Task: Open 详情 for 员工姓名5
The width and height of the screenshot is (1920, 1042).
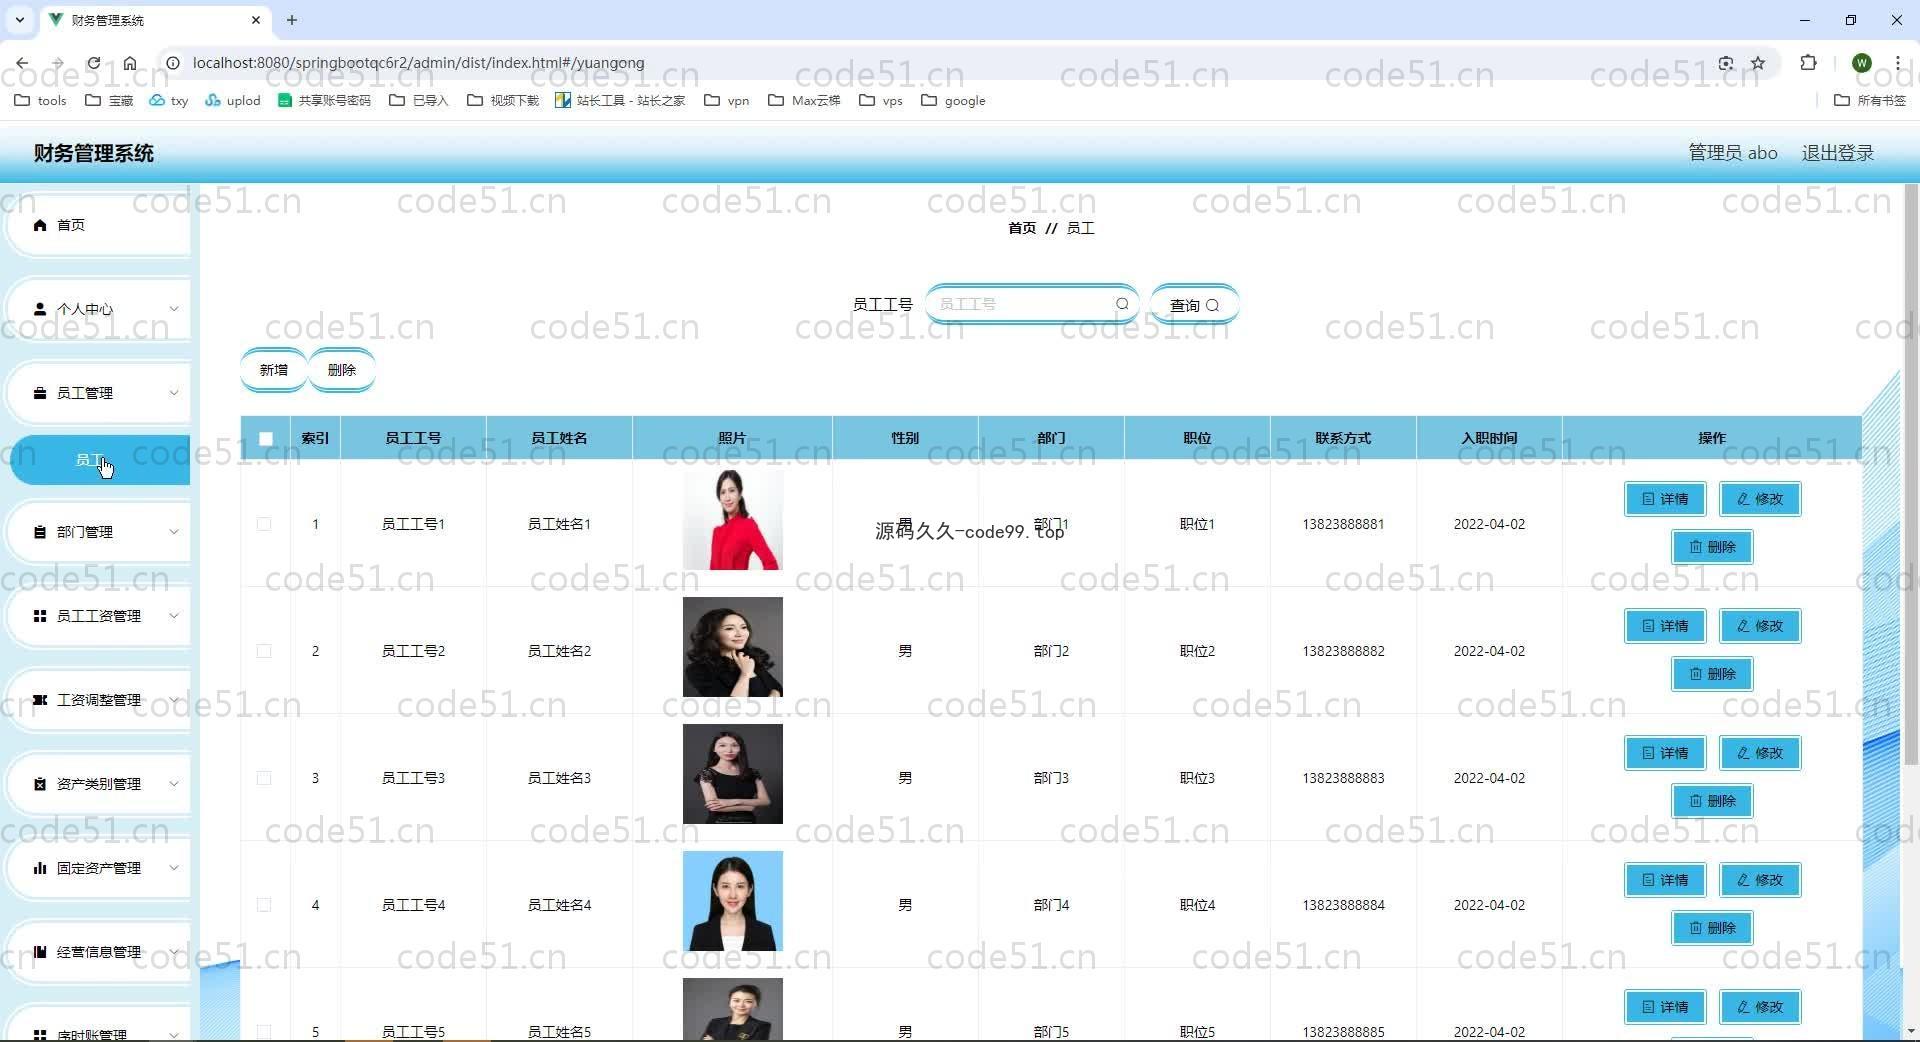Action: [x=1665, y=1007]
